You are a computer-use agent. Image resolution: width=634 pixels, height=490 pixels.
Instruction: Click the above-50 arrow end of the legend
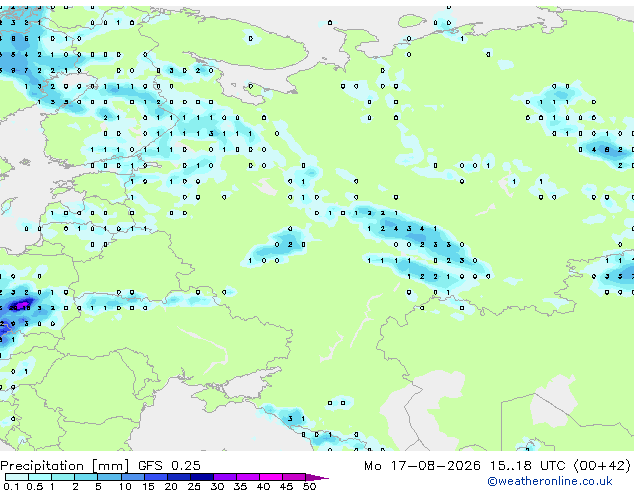click(x=317, y=477)
